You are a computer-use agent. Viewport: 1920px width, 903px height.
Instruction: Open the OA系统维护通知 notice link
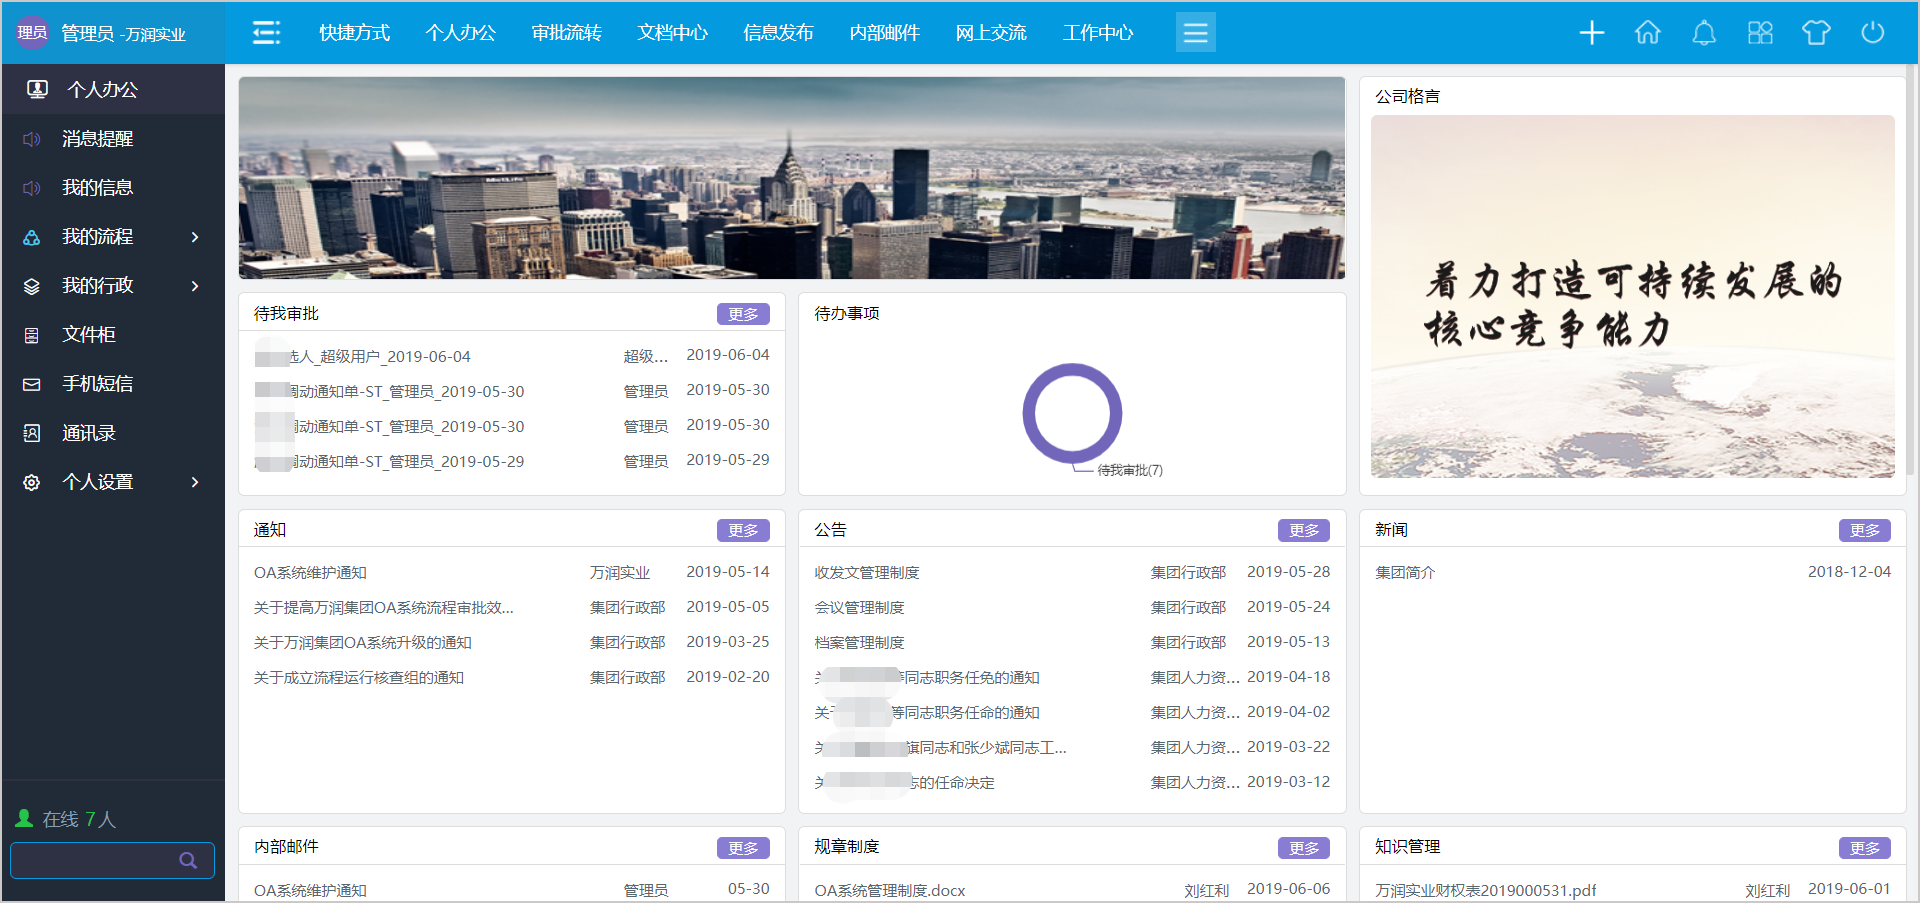(310, 572)
